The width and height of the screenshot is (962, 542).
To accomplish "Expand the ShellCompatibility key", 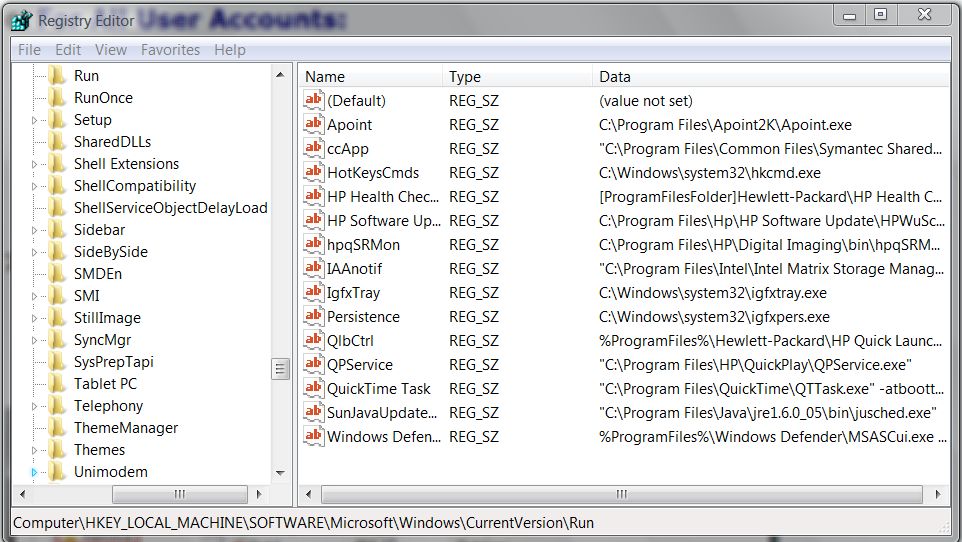I will 34,187.
